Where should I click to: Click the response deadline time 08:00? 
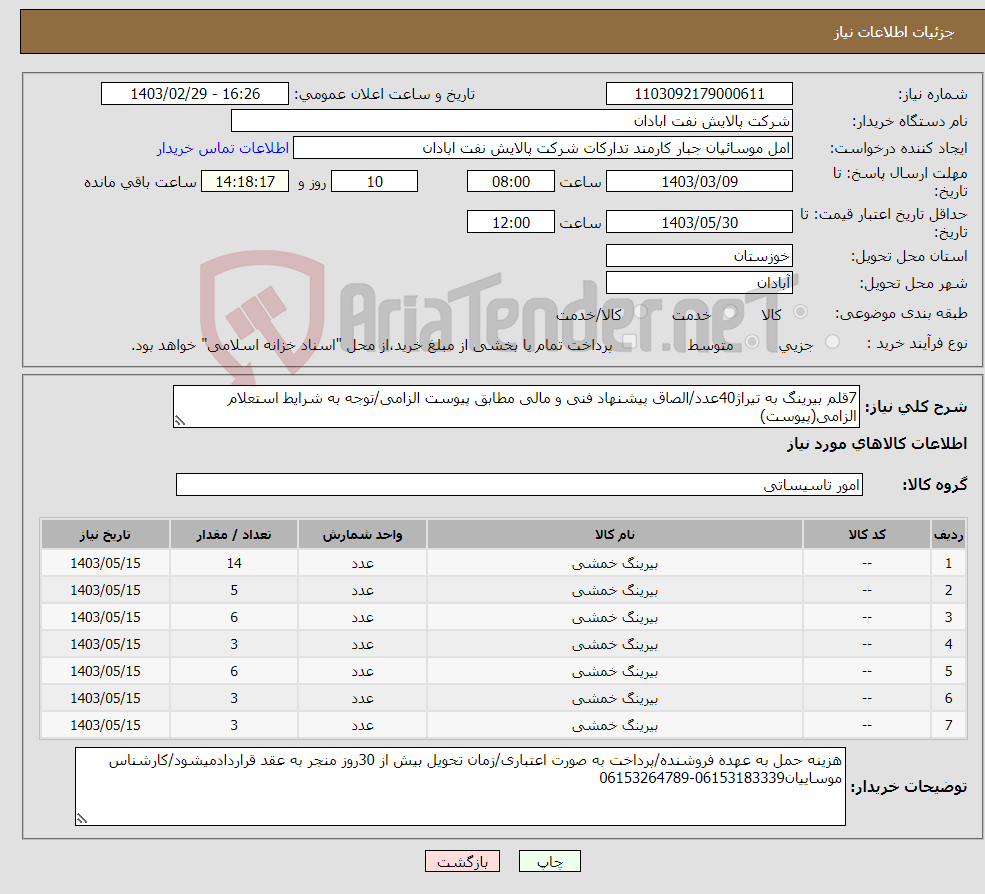(x=511, y=182)
